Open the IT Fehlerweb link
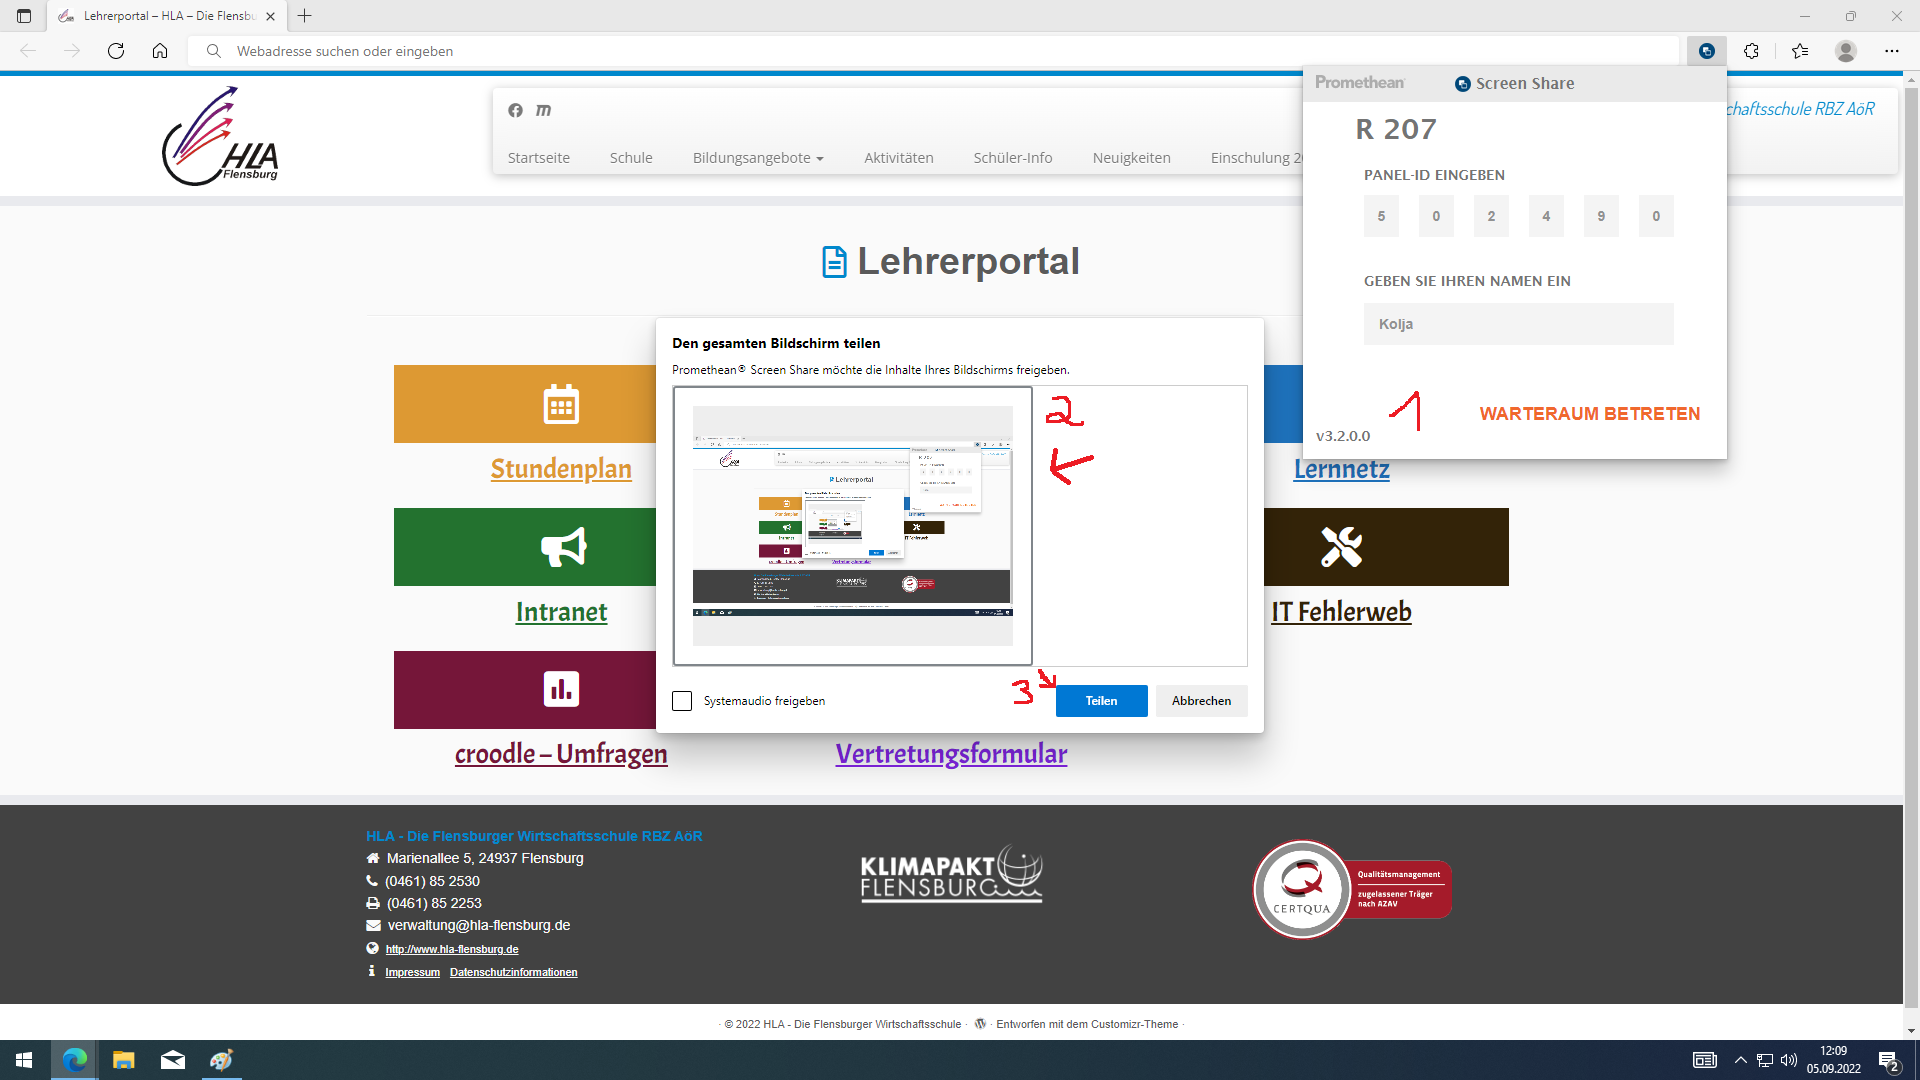Screen dimensions: 1920x1080 coord(1341,611)
